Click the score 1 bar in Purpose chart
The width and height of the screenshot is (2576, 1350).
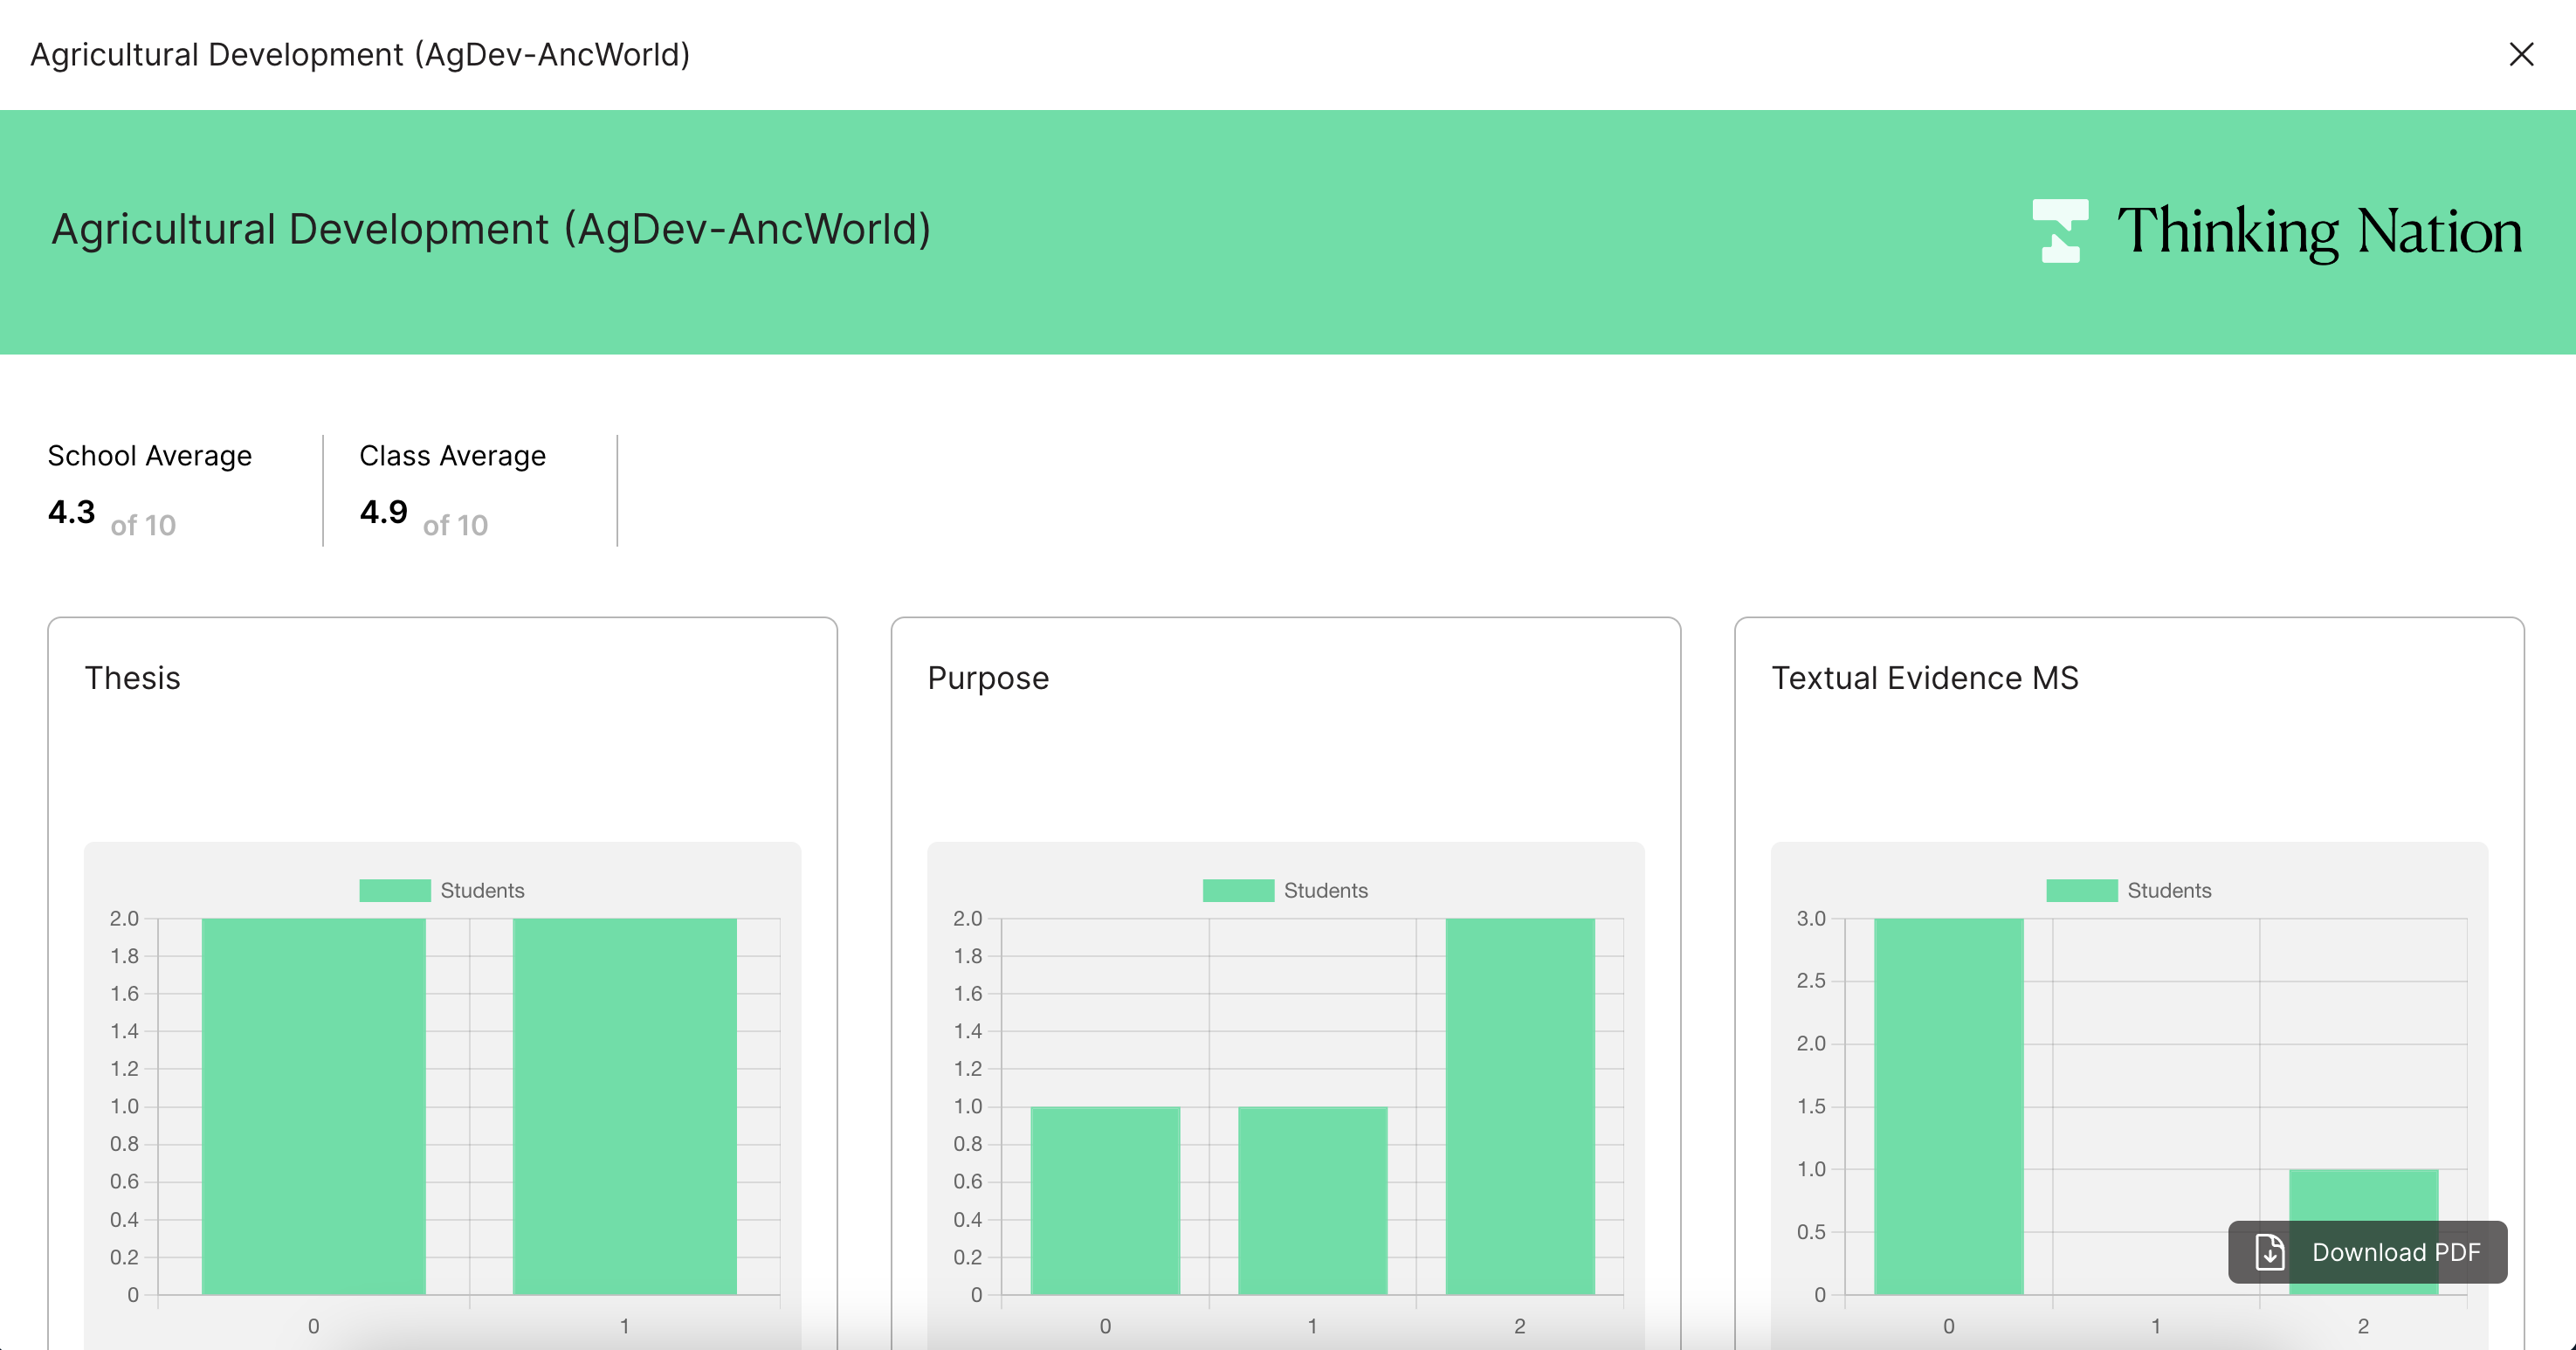[x=1312, y=1200]
